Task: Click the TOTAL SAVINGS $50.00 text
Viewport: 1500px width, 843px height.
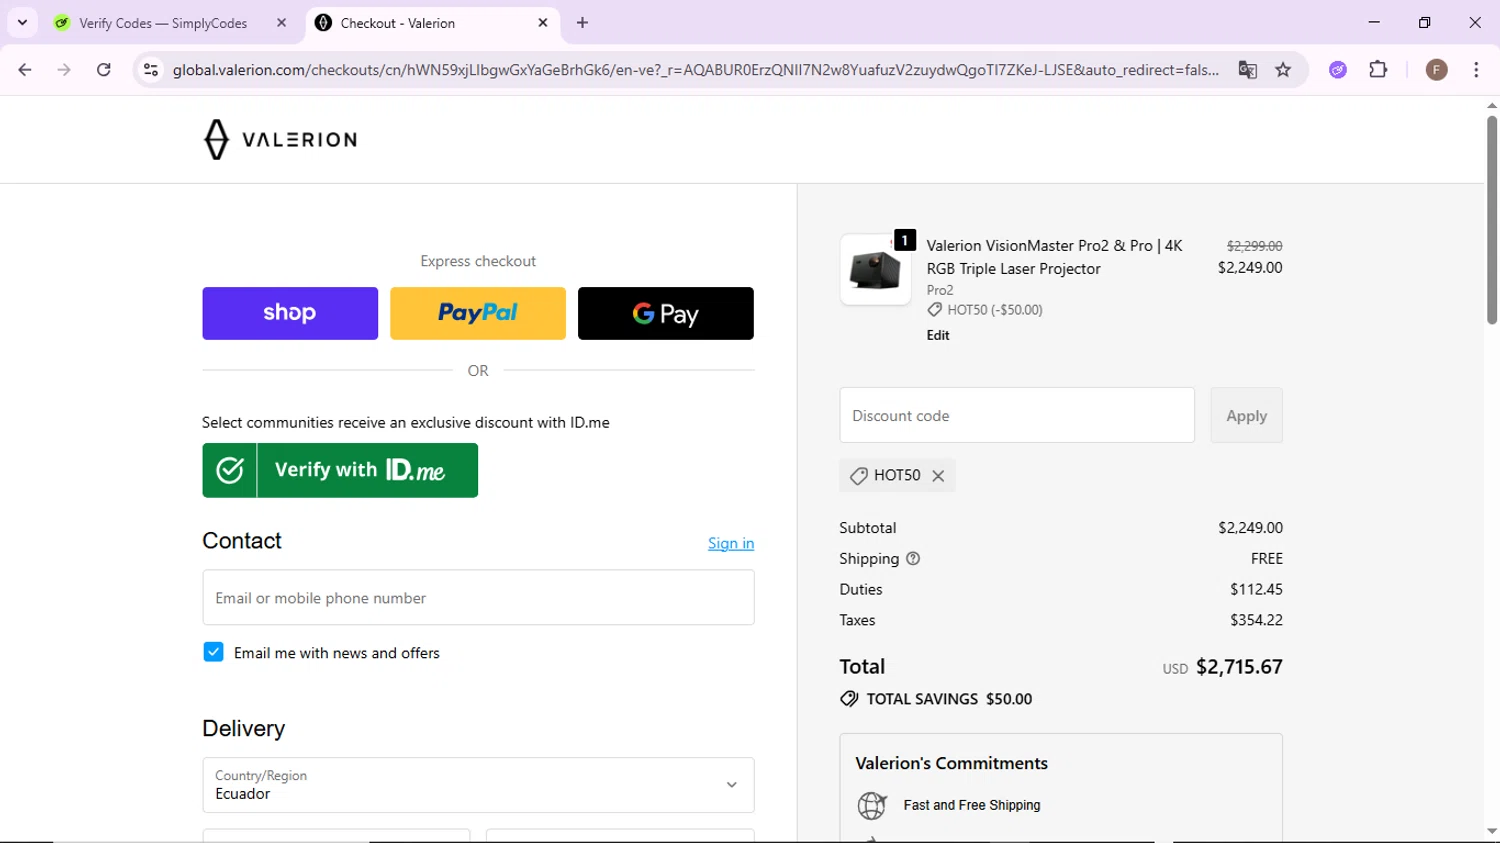Action: click(949, 699)
